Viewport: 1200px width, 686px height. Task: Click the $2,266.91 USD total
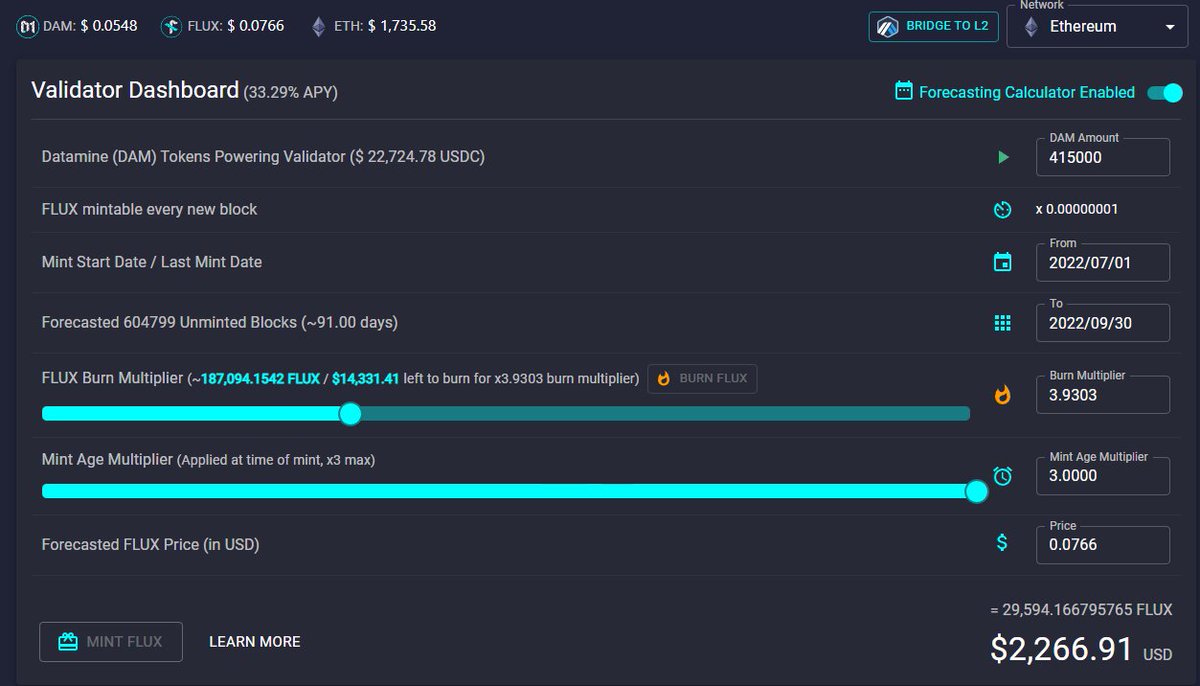point(1081,648)
